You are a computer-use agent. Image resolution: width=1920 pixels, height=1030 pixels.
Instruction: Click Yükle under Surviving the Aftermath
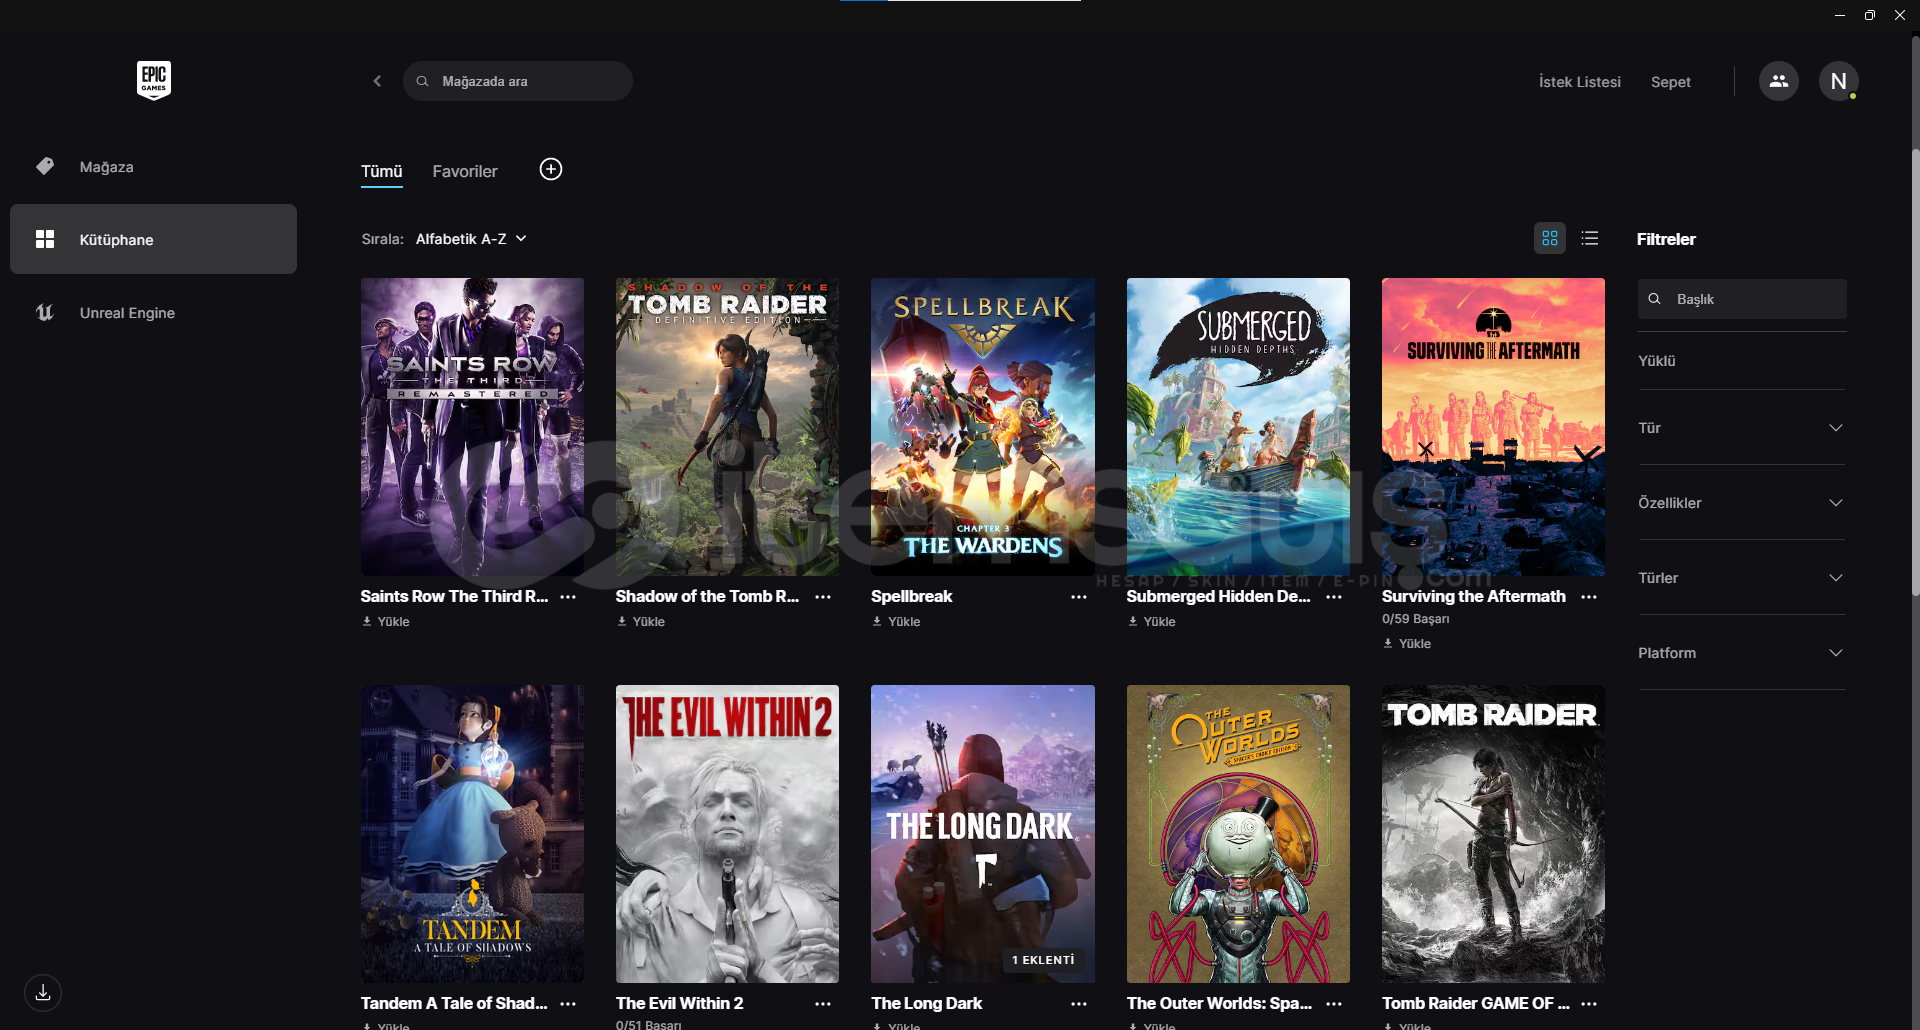pyautogui.click(x=1407, y=644)
